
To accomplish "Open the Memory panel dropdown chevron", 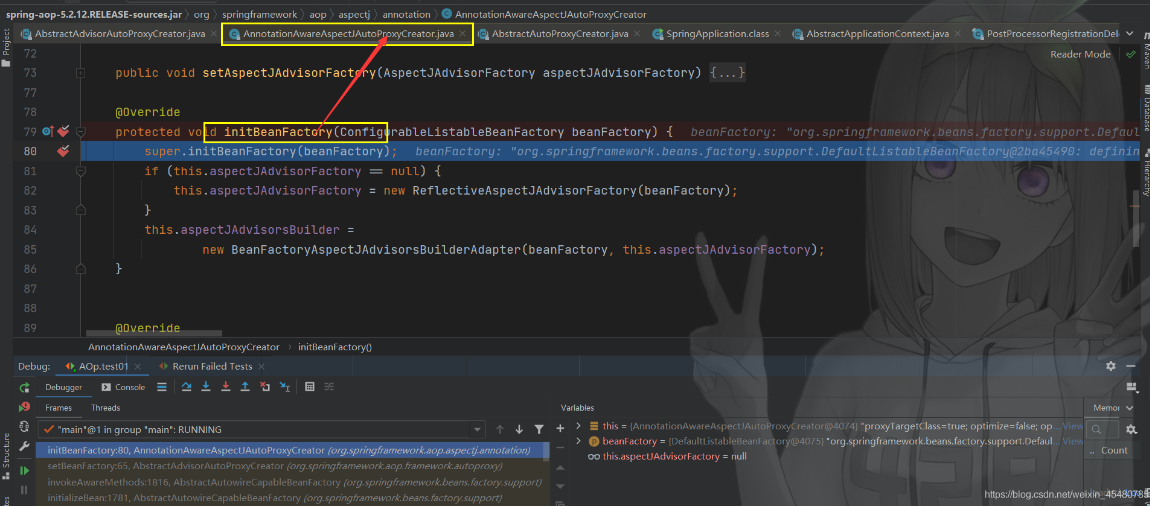I will [x=1127, y=408].
